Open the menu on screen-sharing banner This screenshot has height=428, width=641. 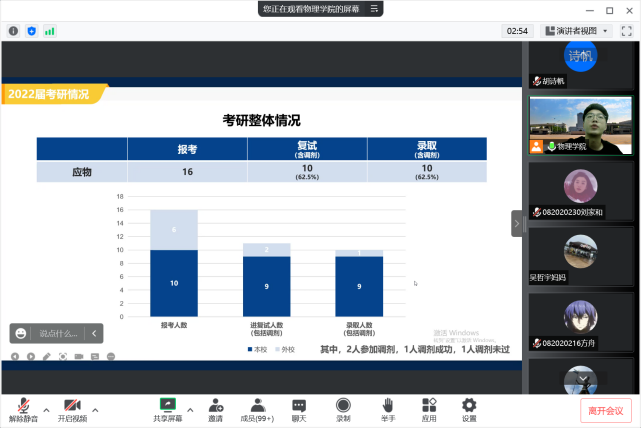373,8
